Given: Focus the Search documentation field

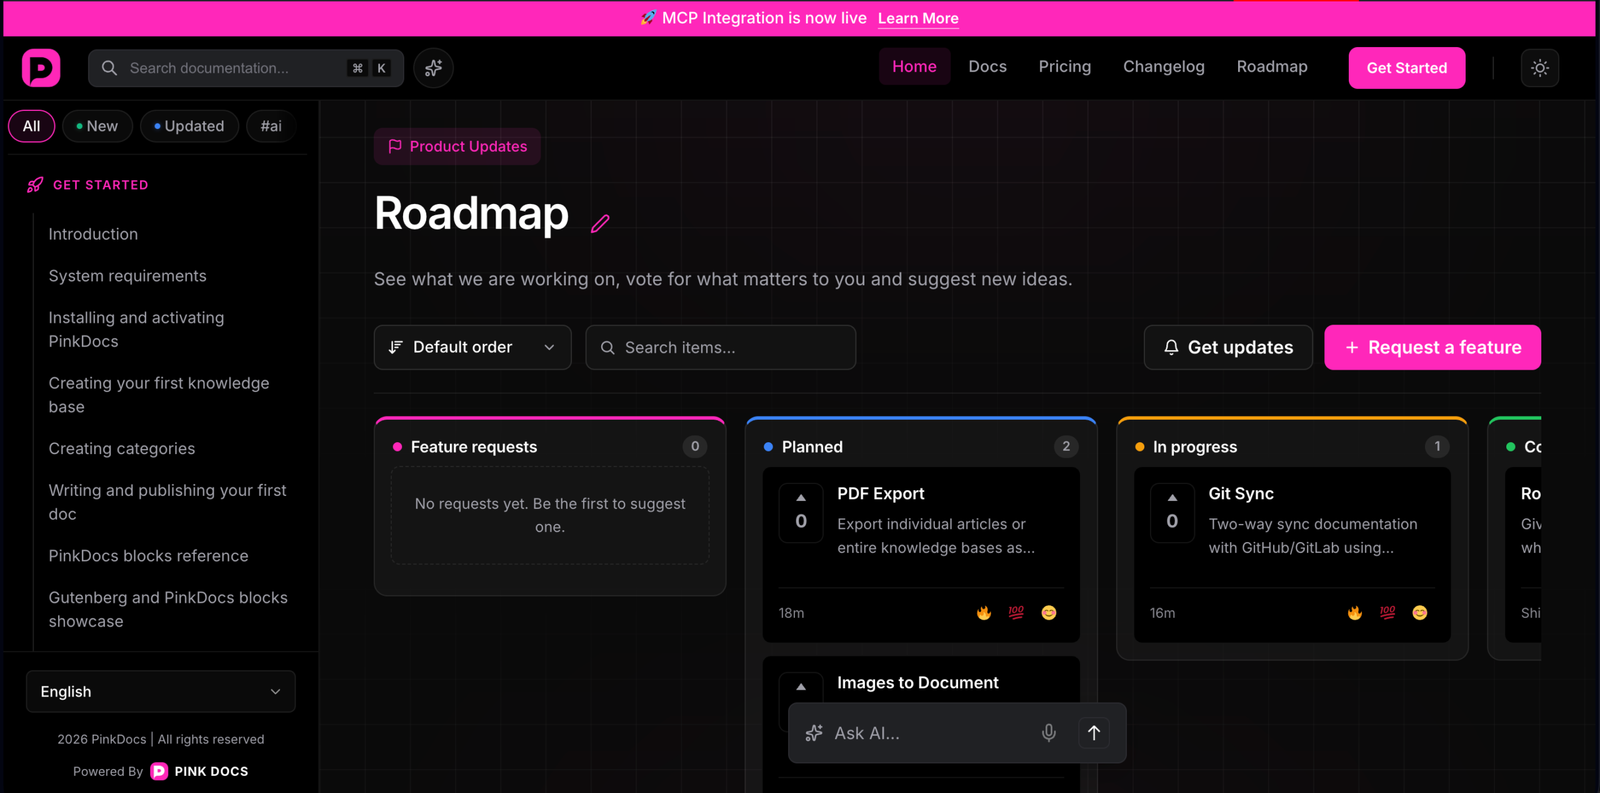Looking at the screenshot, I should pos(246,68).
